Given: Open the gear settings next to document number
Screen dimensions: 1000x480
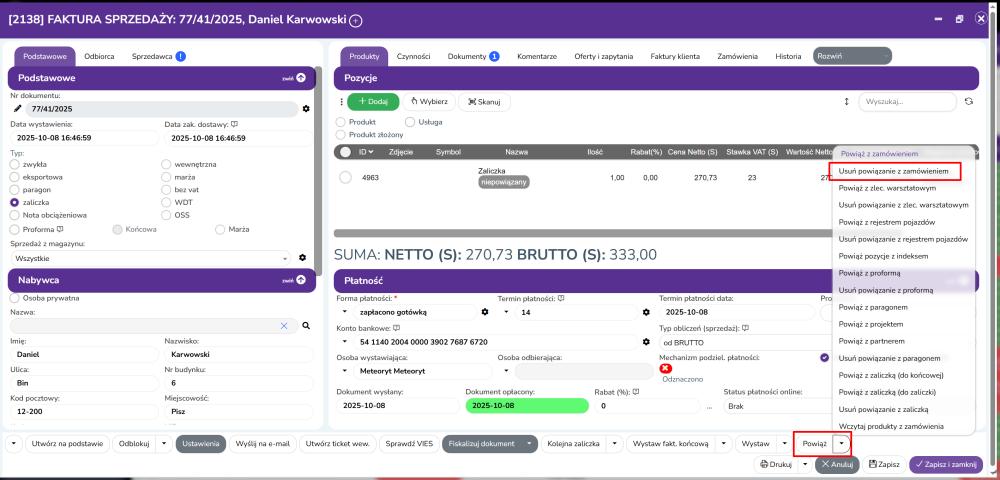Looking at the screenshot, I should click(x=306, y=108).
